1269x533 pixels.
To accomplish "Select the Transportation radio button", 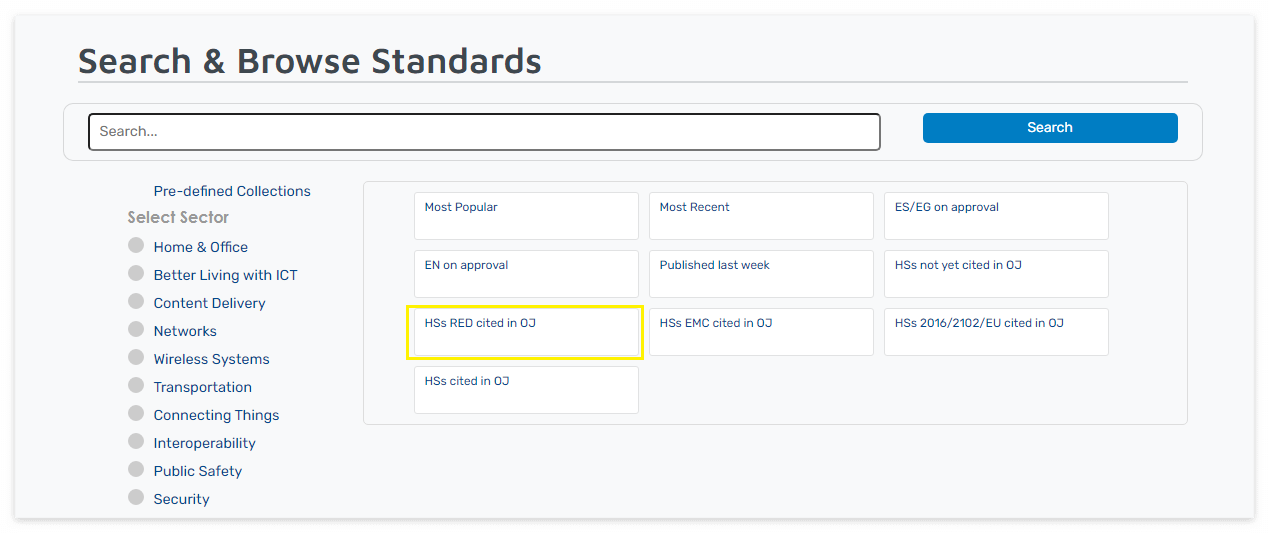I will [136, 385].
